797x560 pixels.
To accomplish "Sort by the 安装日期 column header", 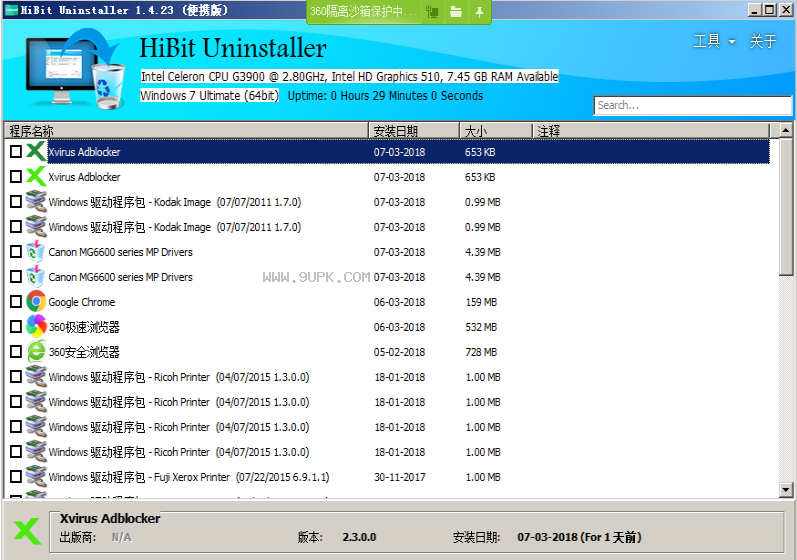I will pos(414,131).
